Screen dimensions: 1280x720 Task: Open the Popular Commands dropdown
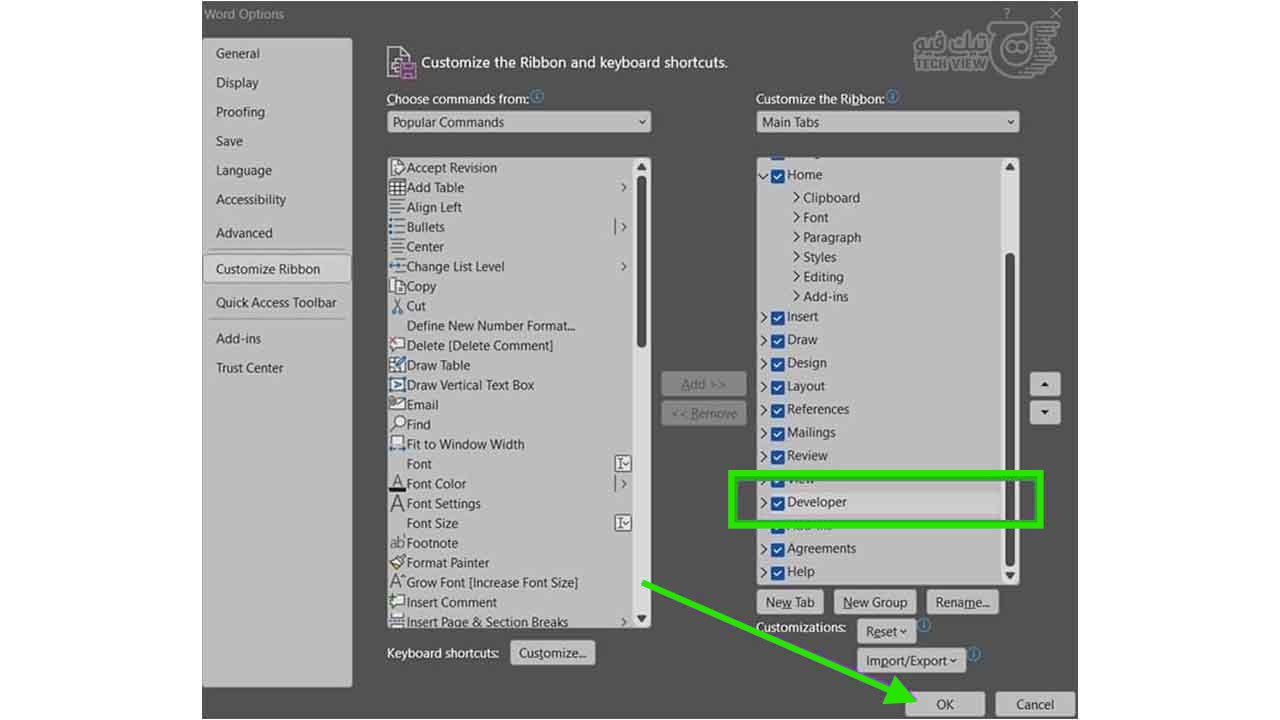[x=519, y=122]
